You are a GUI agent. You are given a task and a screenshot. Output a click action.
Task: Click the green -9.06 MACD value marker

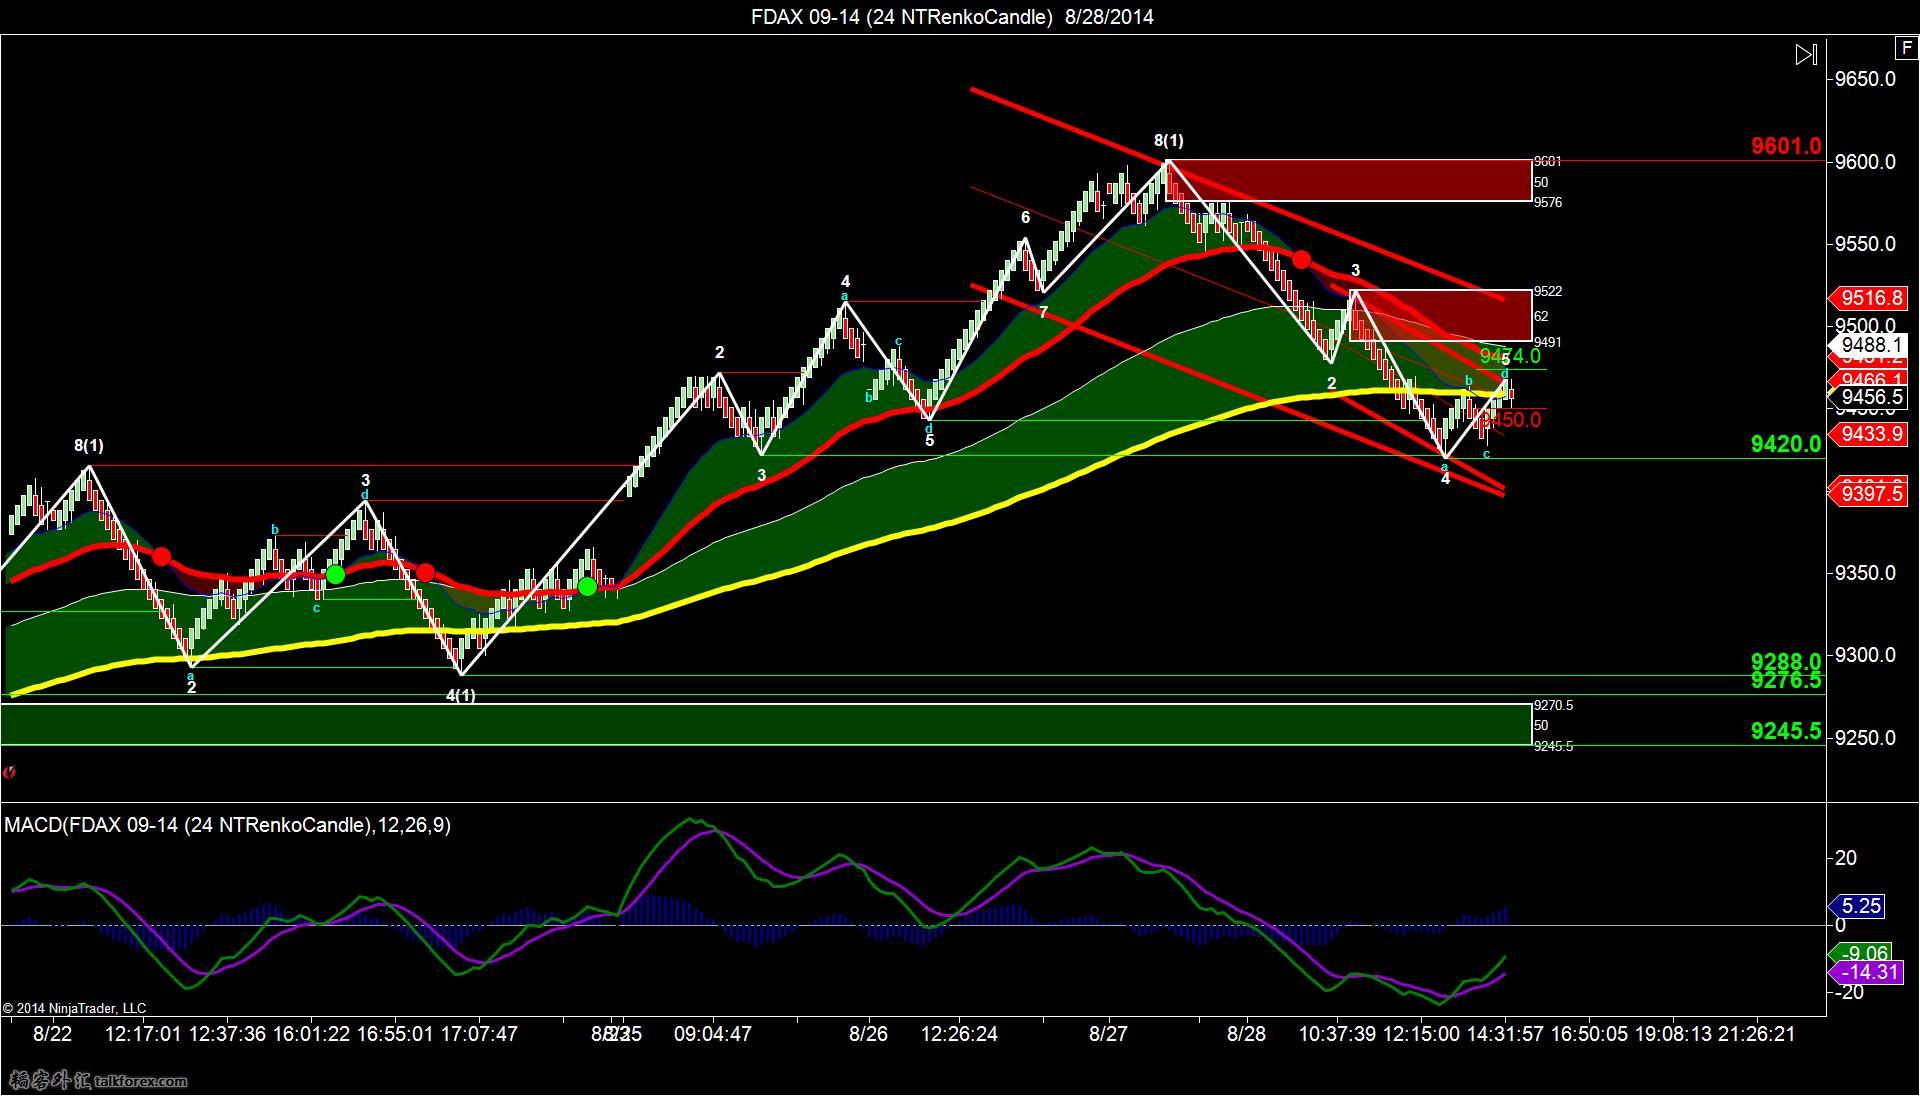1861,954
